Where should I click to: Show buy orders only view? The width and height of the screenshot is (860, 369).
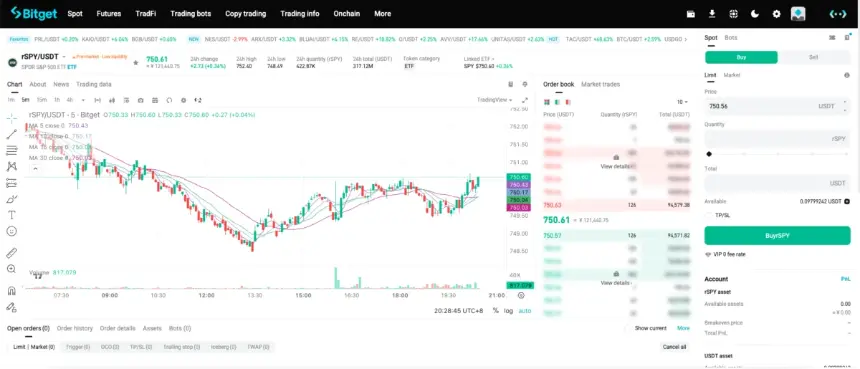(557, 102)
